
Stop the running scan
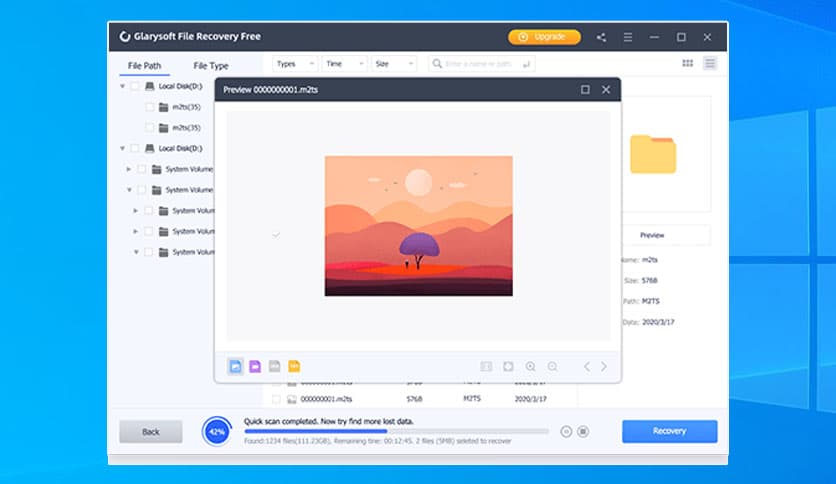(583, 432)
